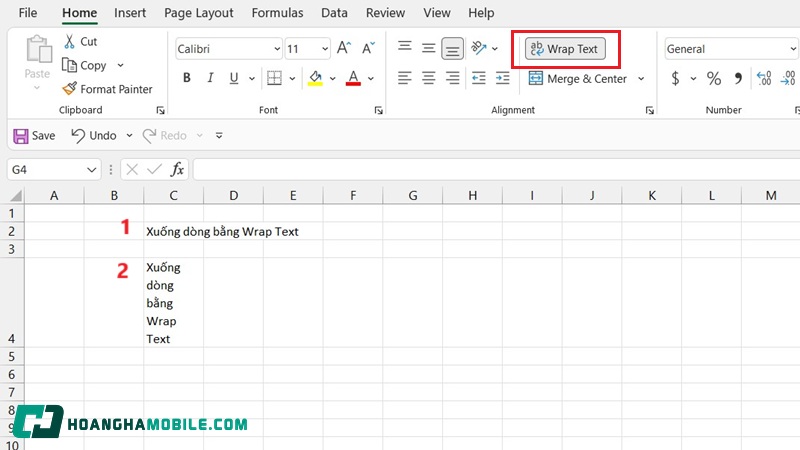Toggle Underline formatting
The image size is (800, 450).
click(x=234, y=78)
